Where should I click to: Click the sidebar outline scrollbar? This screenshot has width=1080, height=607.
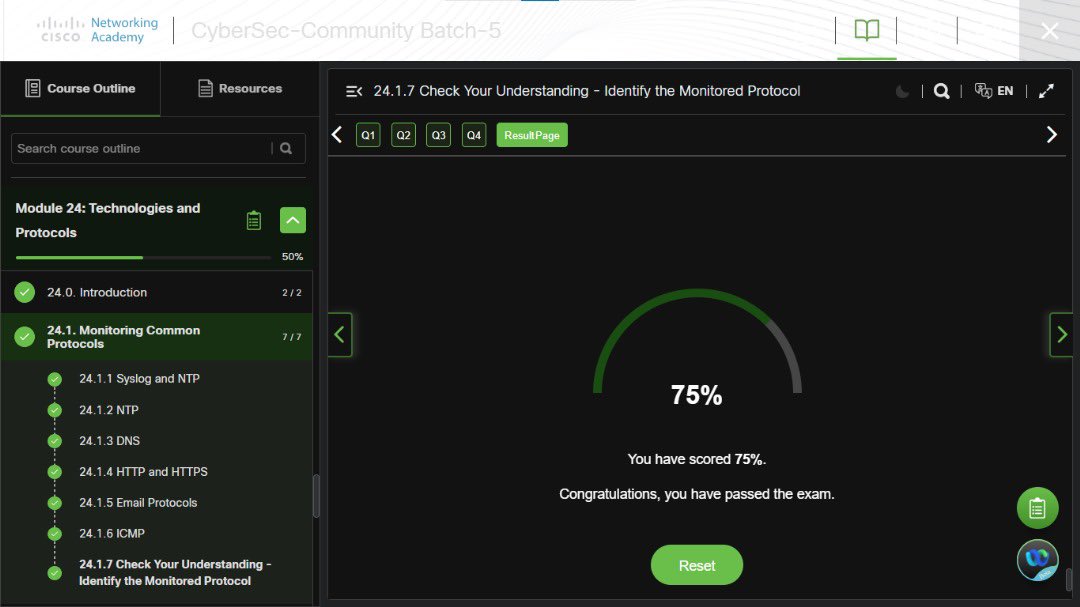click(316, 495)
